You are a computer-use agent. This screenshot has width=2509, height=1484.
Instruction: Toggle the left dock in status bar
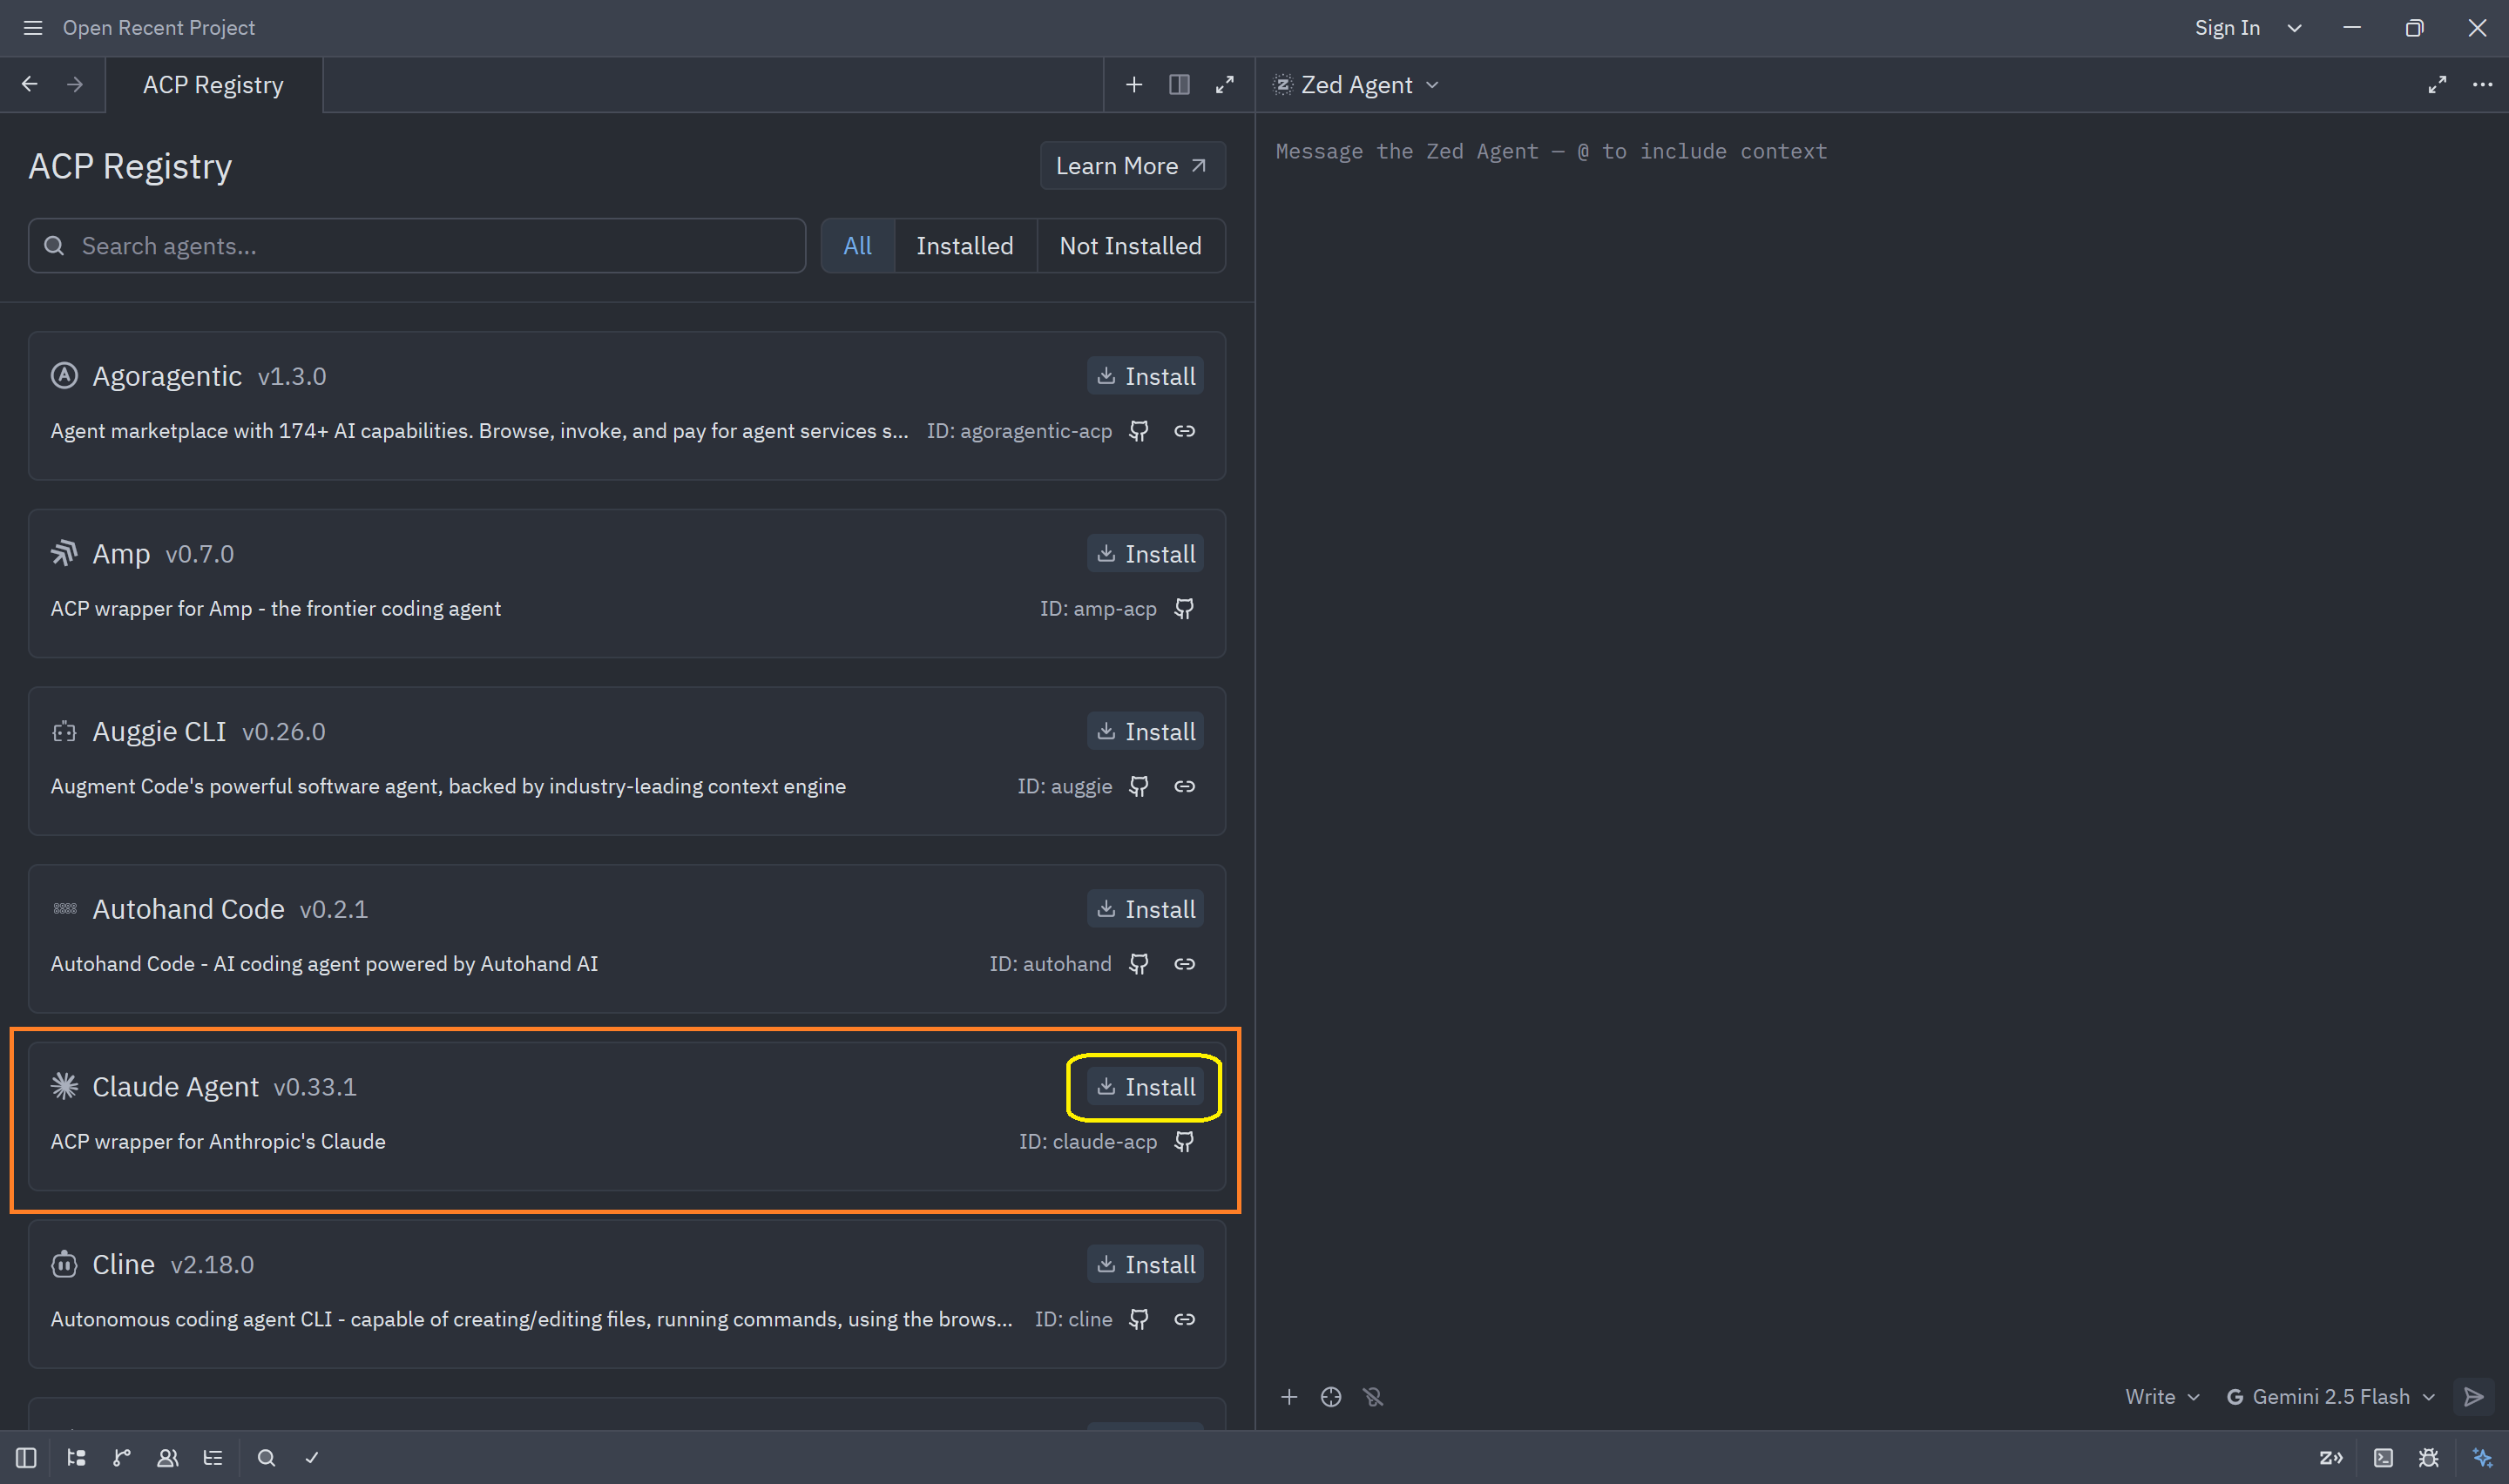(27, 1458)
